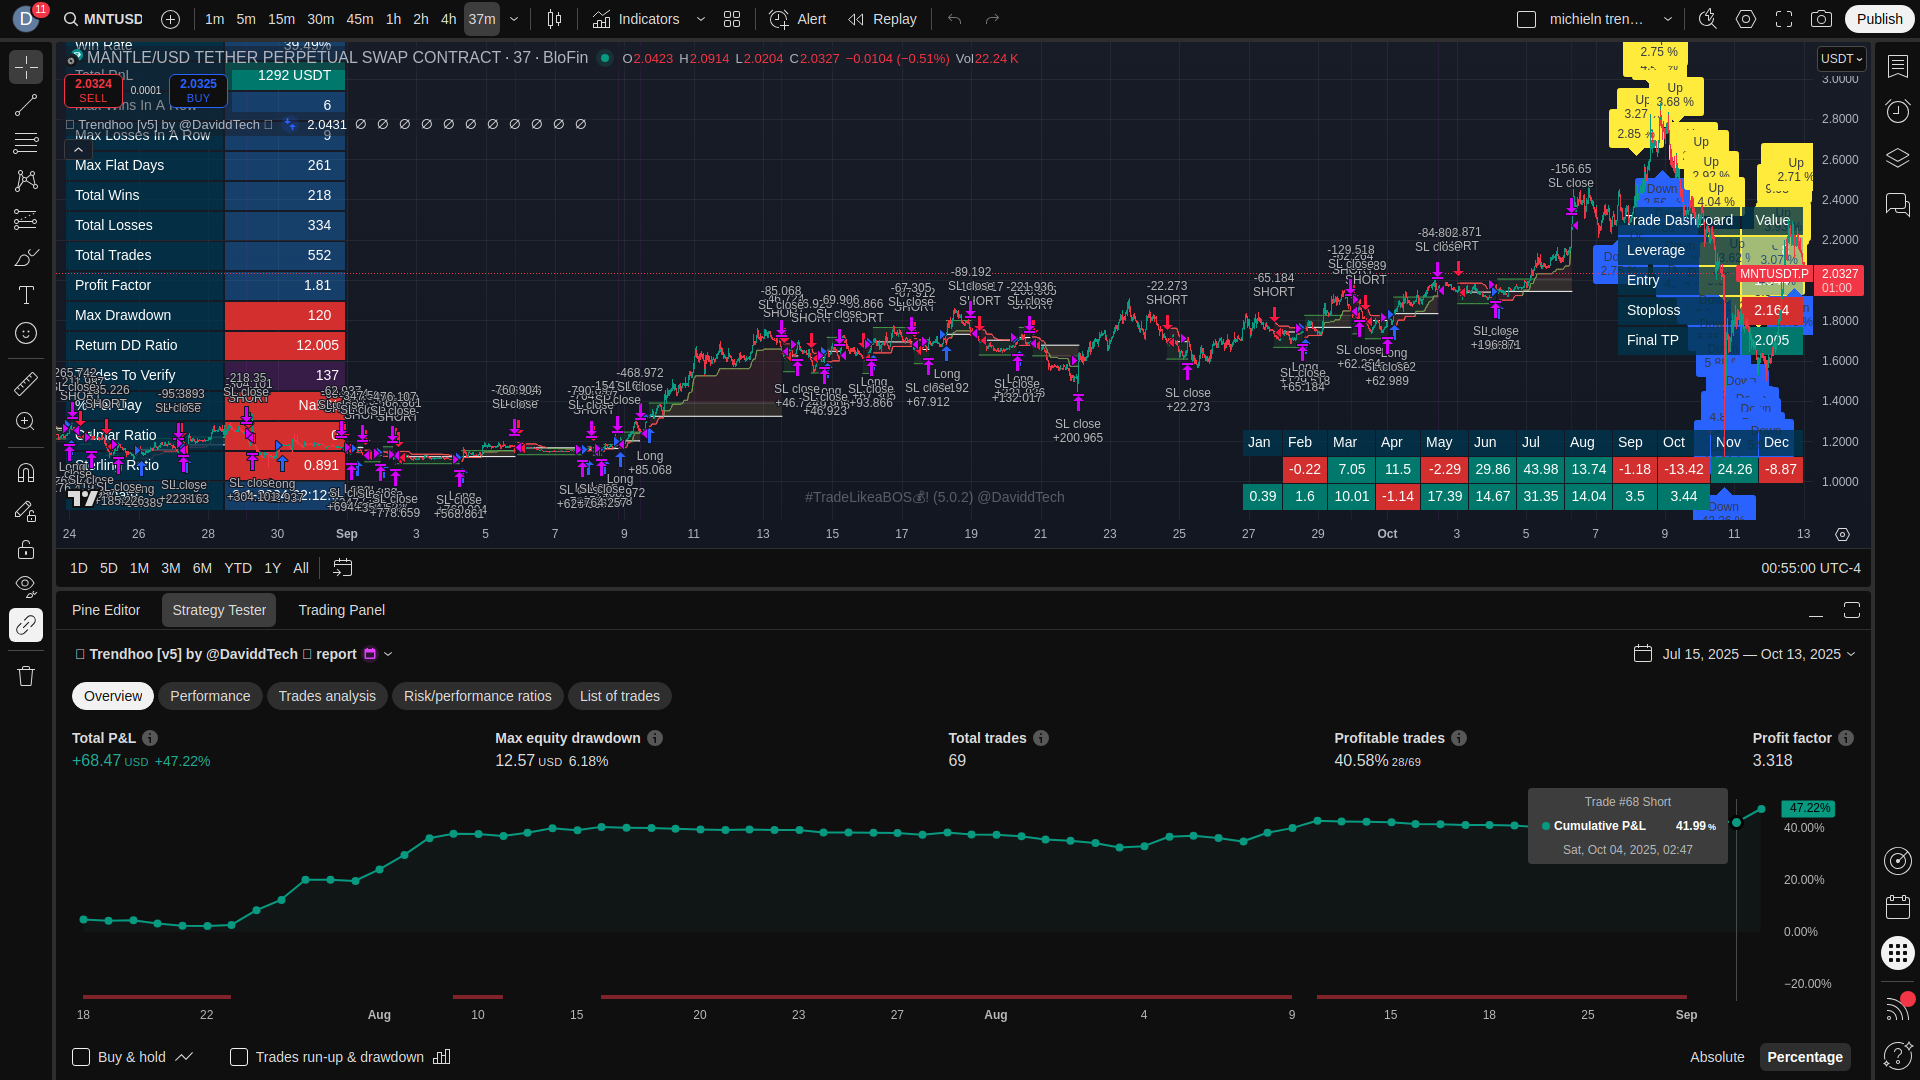Image resolution: width=1920 pixels, height=1080 pixels.
Task: Open the USDT currency dropdown
Action: point(1841,59)
